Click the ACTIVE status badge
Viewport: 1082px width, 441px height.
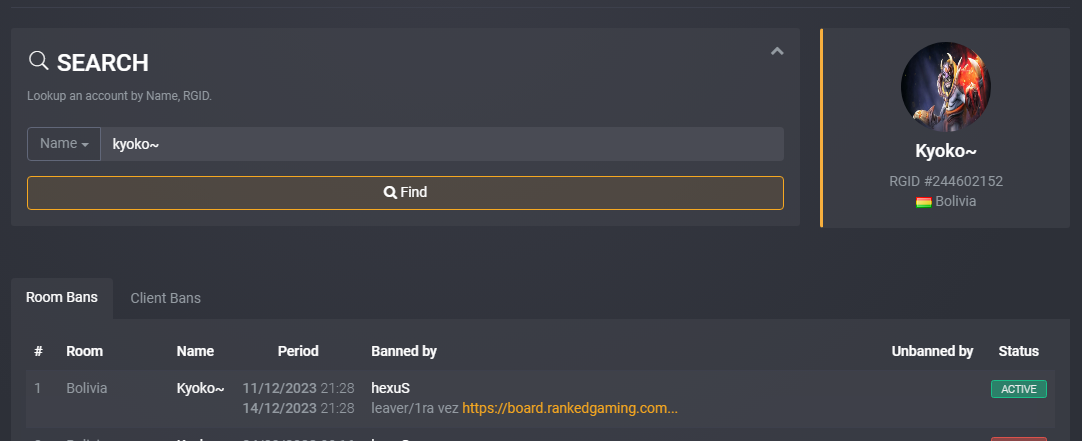pyautogui.click(x=1019, y=389)
